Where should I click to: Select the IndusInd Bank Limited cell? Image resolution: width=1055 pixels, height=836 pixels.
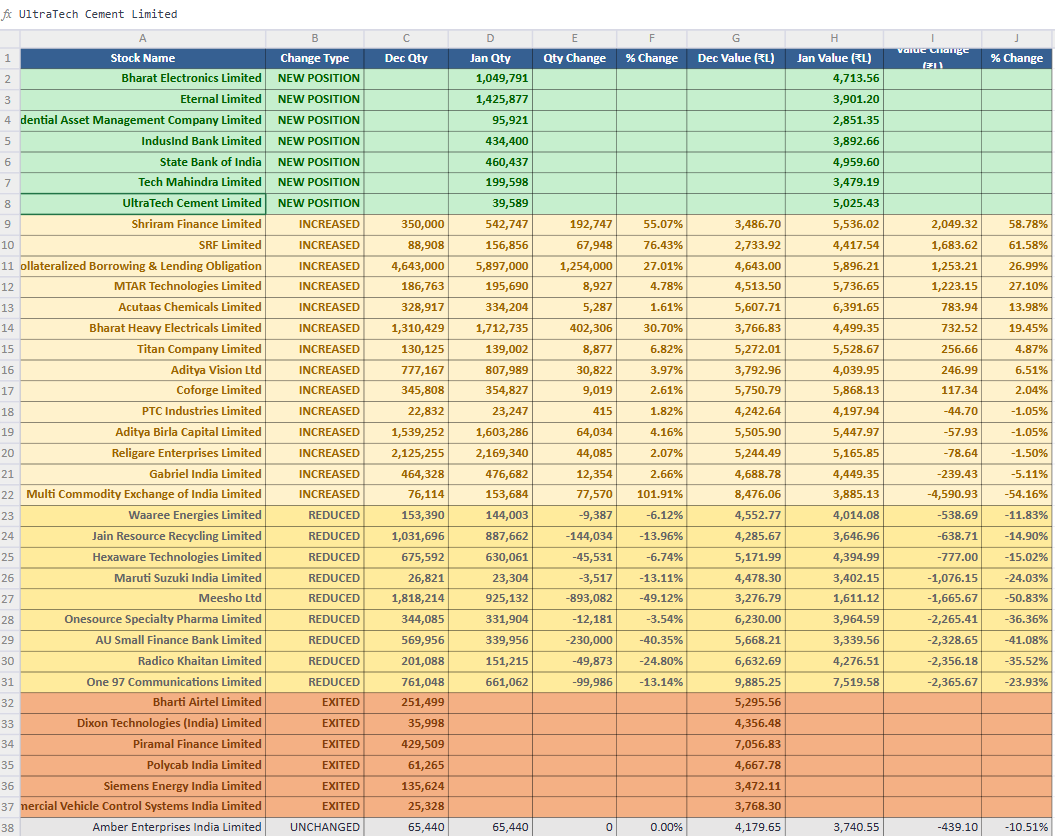coord(143,141)
